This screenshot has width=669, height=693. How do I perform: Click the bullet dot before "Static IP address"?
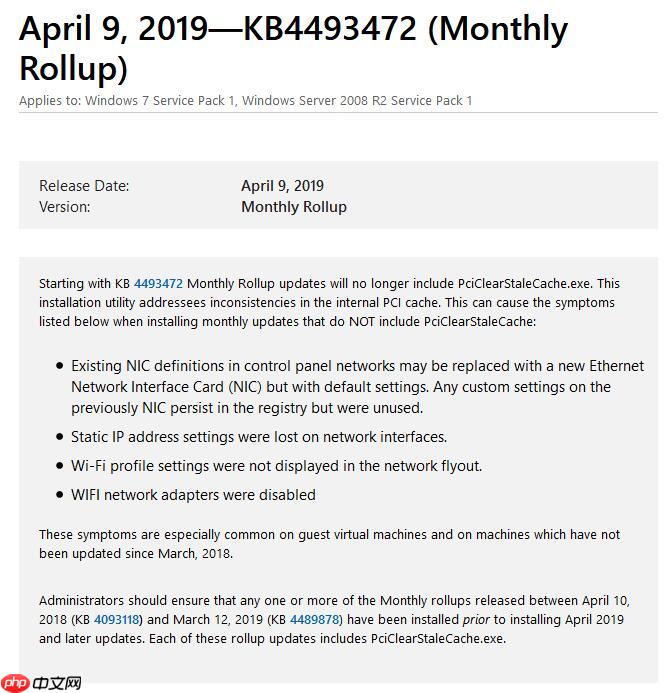[x=59, y=436]
